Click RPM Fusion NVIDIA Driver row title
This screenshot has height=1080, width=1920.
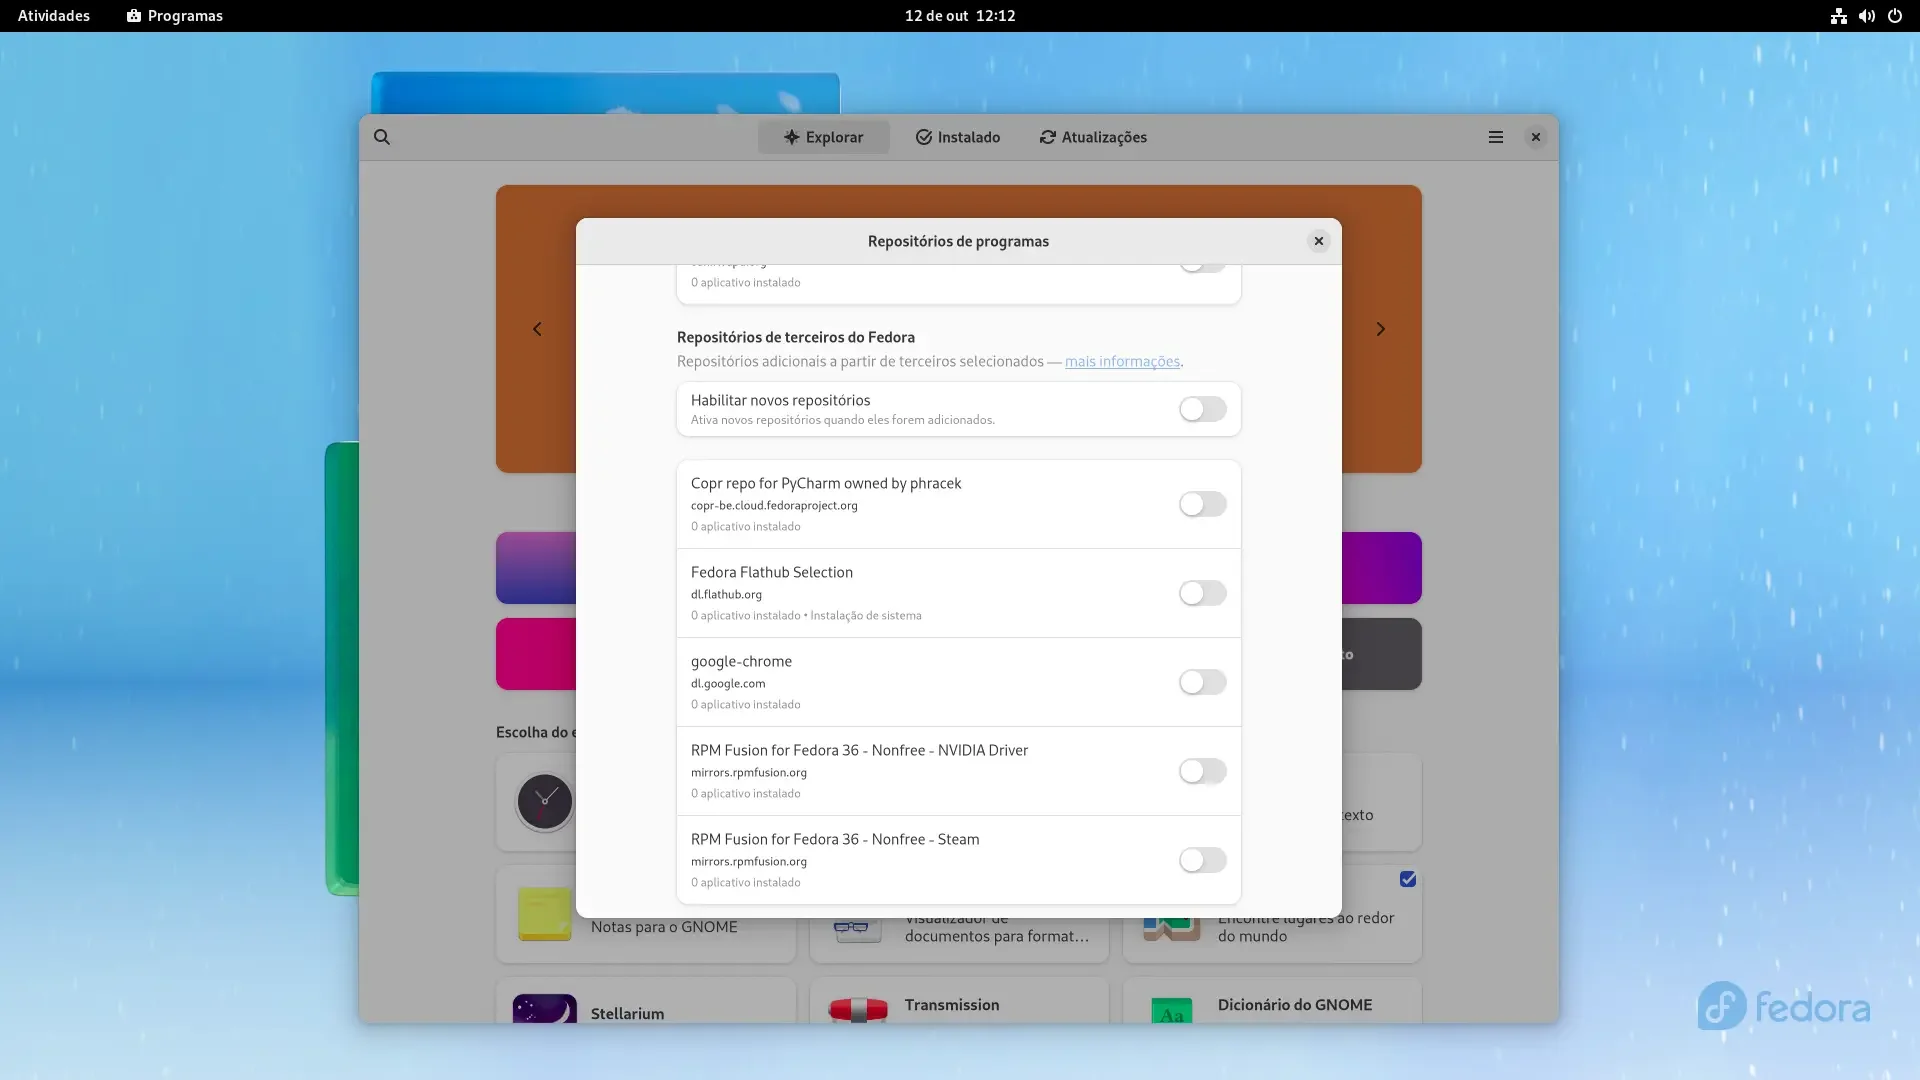point(859,750)
